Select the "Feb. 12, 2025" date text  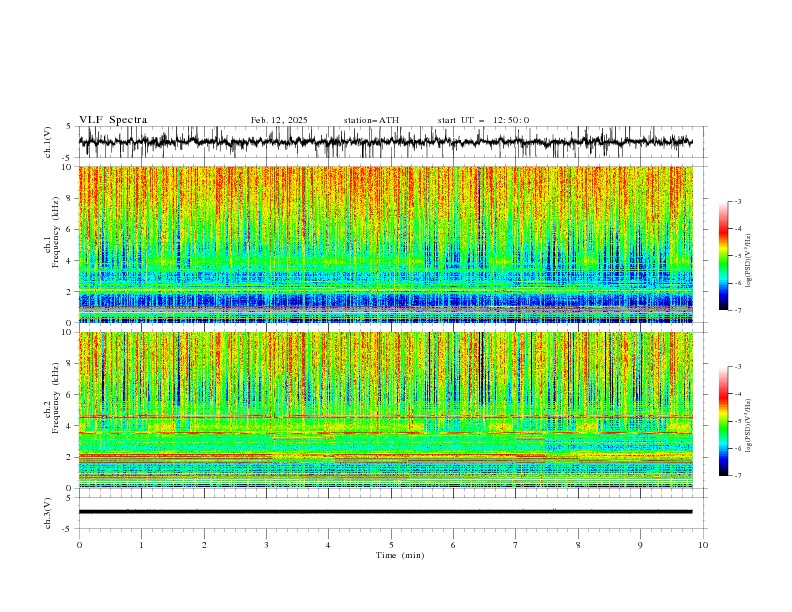(x=279, y=120)
